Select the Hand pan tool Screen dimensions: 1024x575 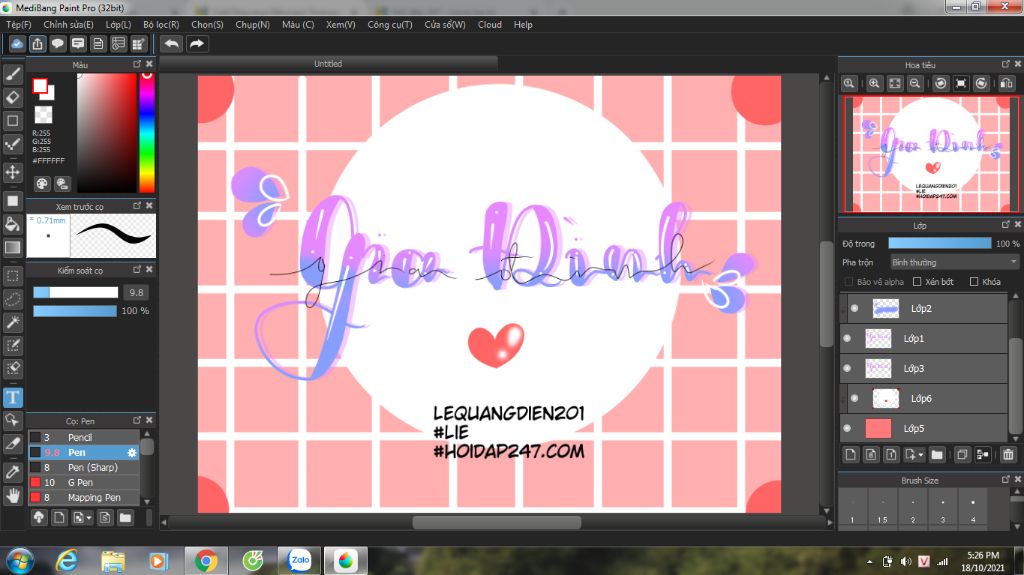[12, 496]
